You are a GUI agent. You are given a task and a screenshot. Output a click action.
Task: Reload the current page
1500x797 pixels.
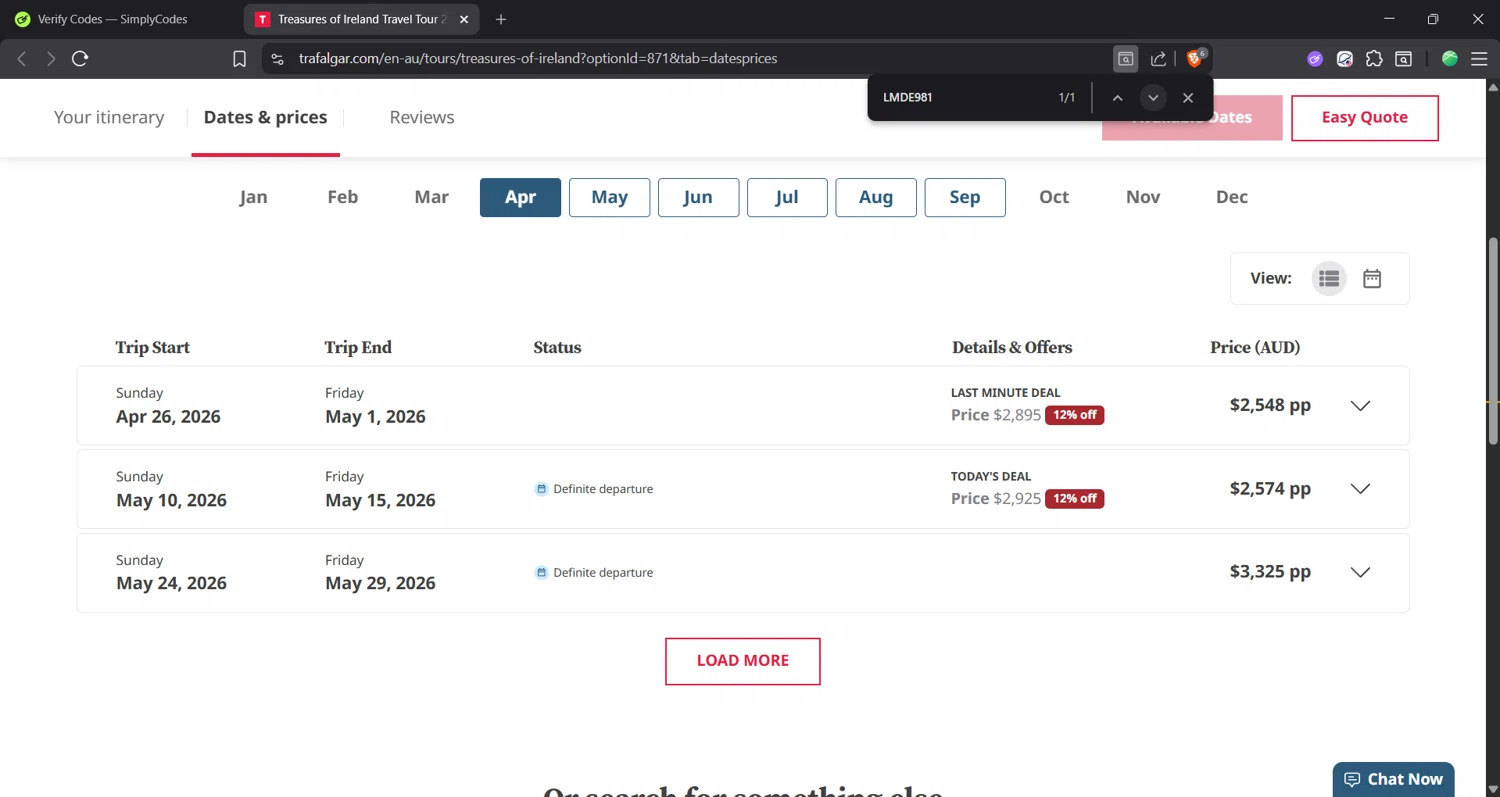pos(81,59)
